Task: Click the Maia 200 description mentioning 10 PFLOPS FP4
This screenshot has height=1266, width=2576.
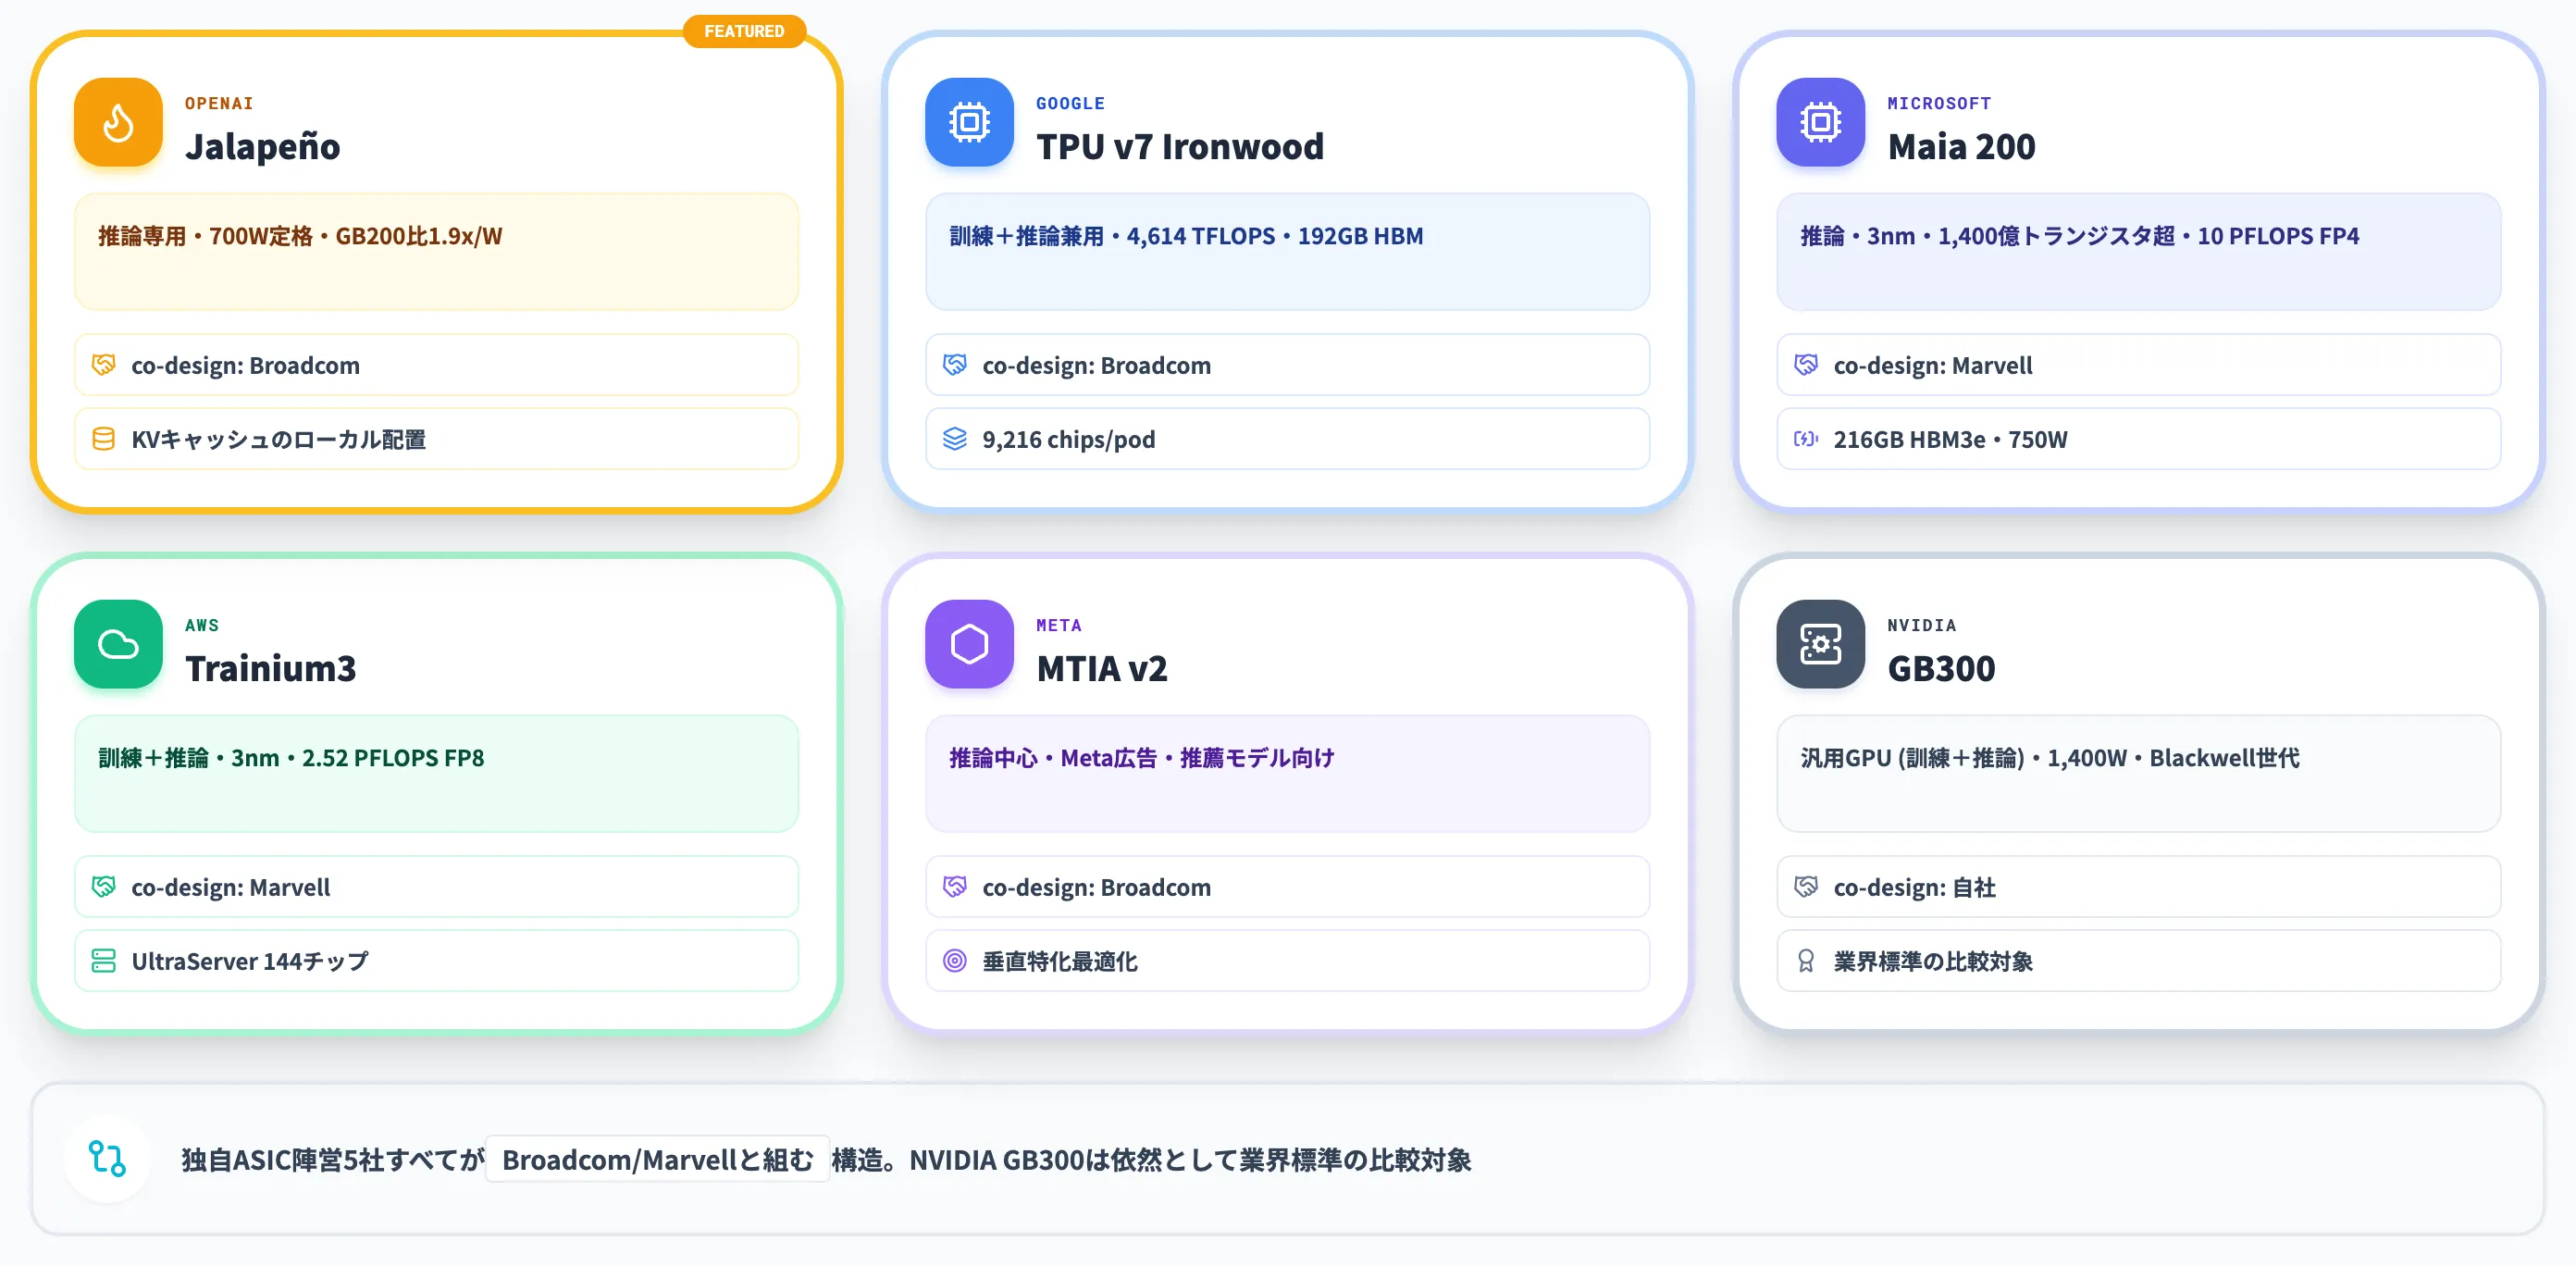Action: coord(2080,236)
